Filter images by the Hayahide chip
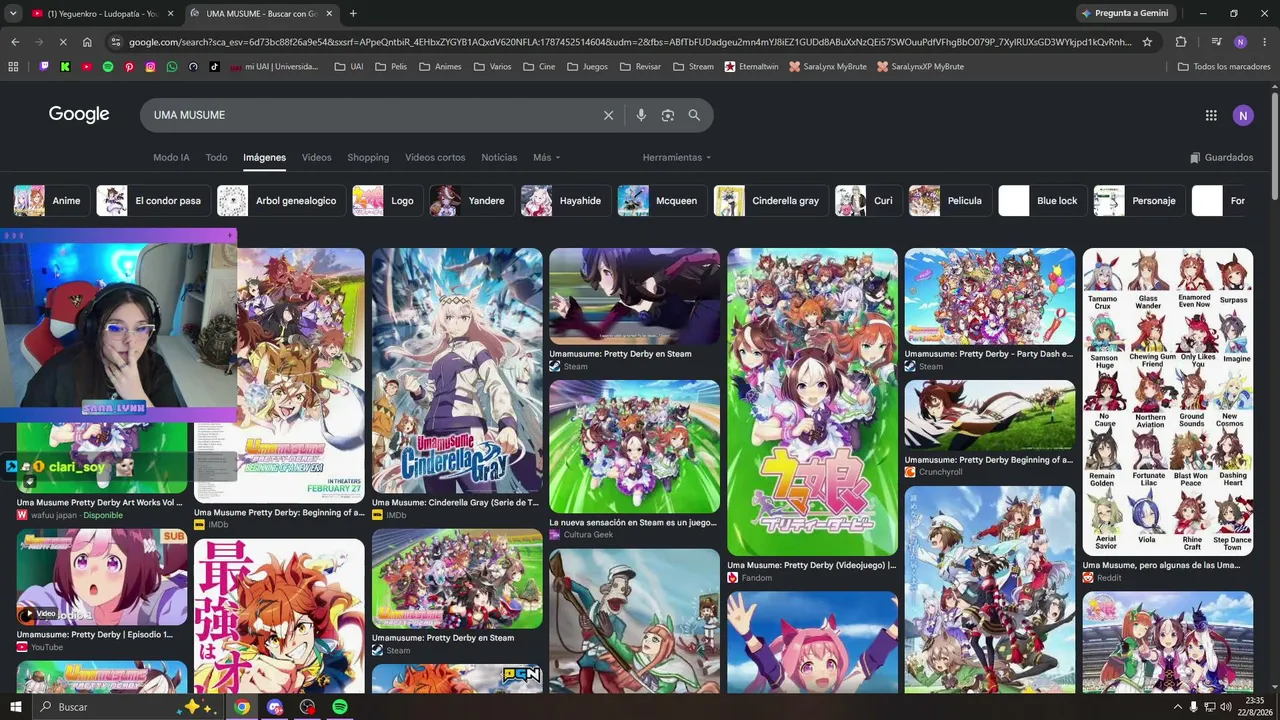 (566, 201)
